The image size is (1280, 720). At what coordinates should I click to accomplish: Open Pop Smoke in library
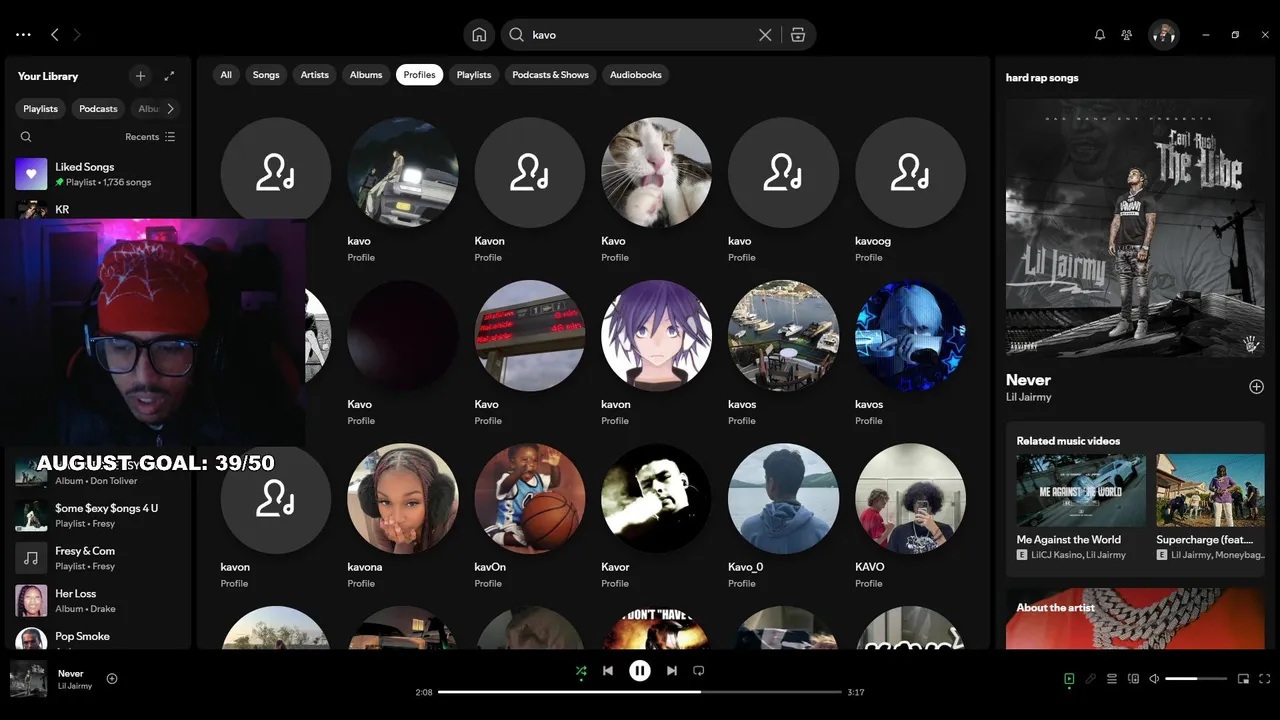click(x=98, y=638)
